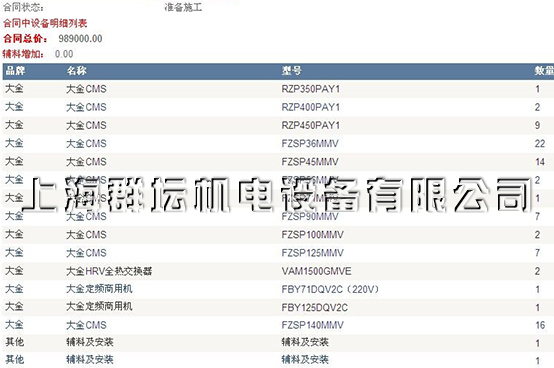The height and width of the screenshot is (368, 554).
Task: Open 大金CMS in the FZSP45MMV row
Action: [x=86, y=162]
